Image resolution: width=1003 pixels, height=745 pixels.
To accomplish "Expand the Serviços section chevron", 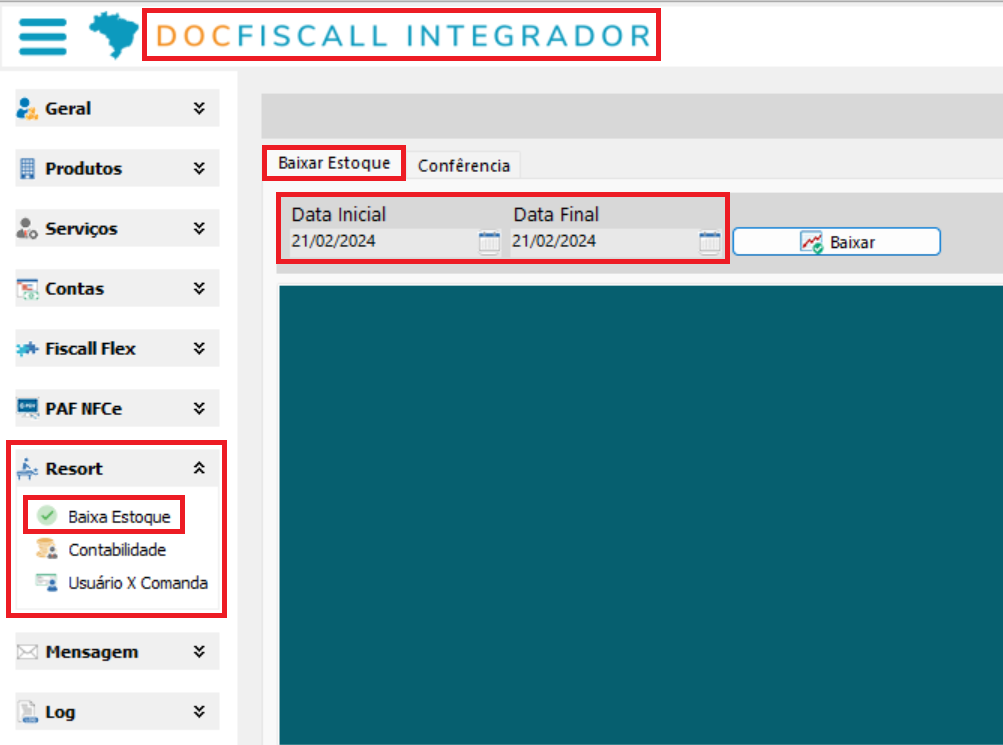I will (x=200, y=228).
